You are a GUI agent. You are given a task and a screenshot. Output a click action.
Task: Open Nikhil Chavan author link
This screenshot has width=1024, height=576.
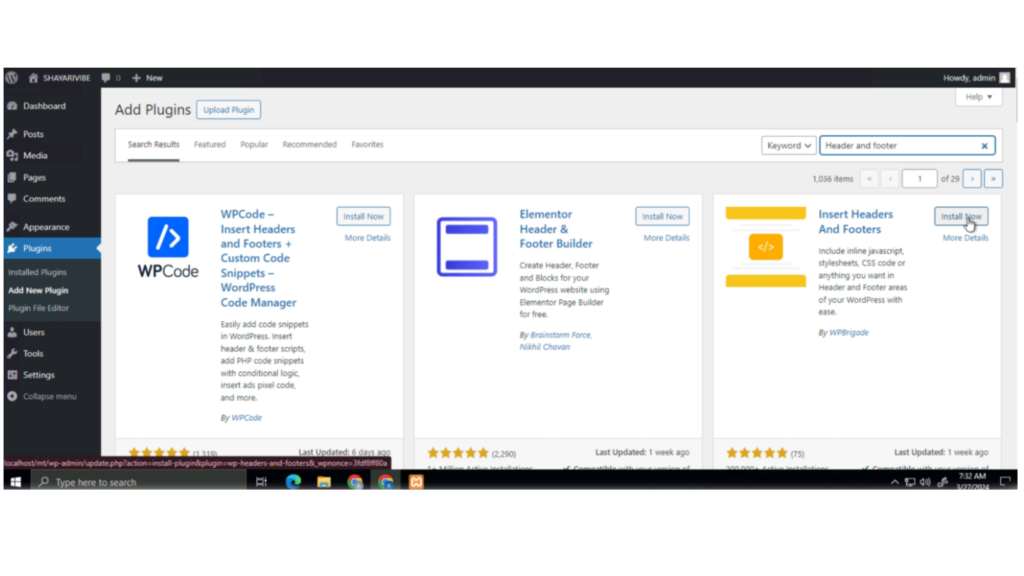pyautogui.click(x=545, y=347)
